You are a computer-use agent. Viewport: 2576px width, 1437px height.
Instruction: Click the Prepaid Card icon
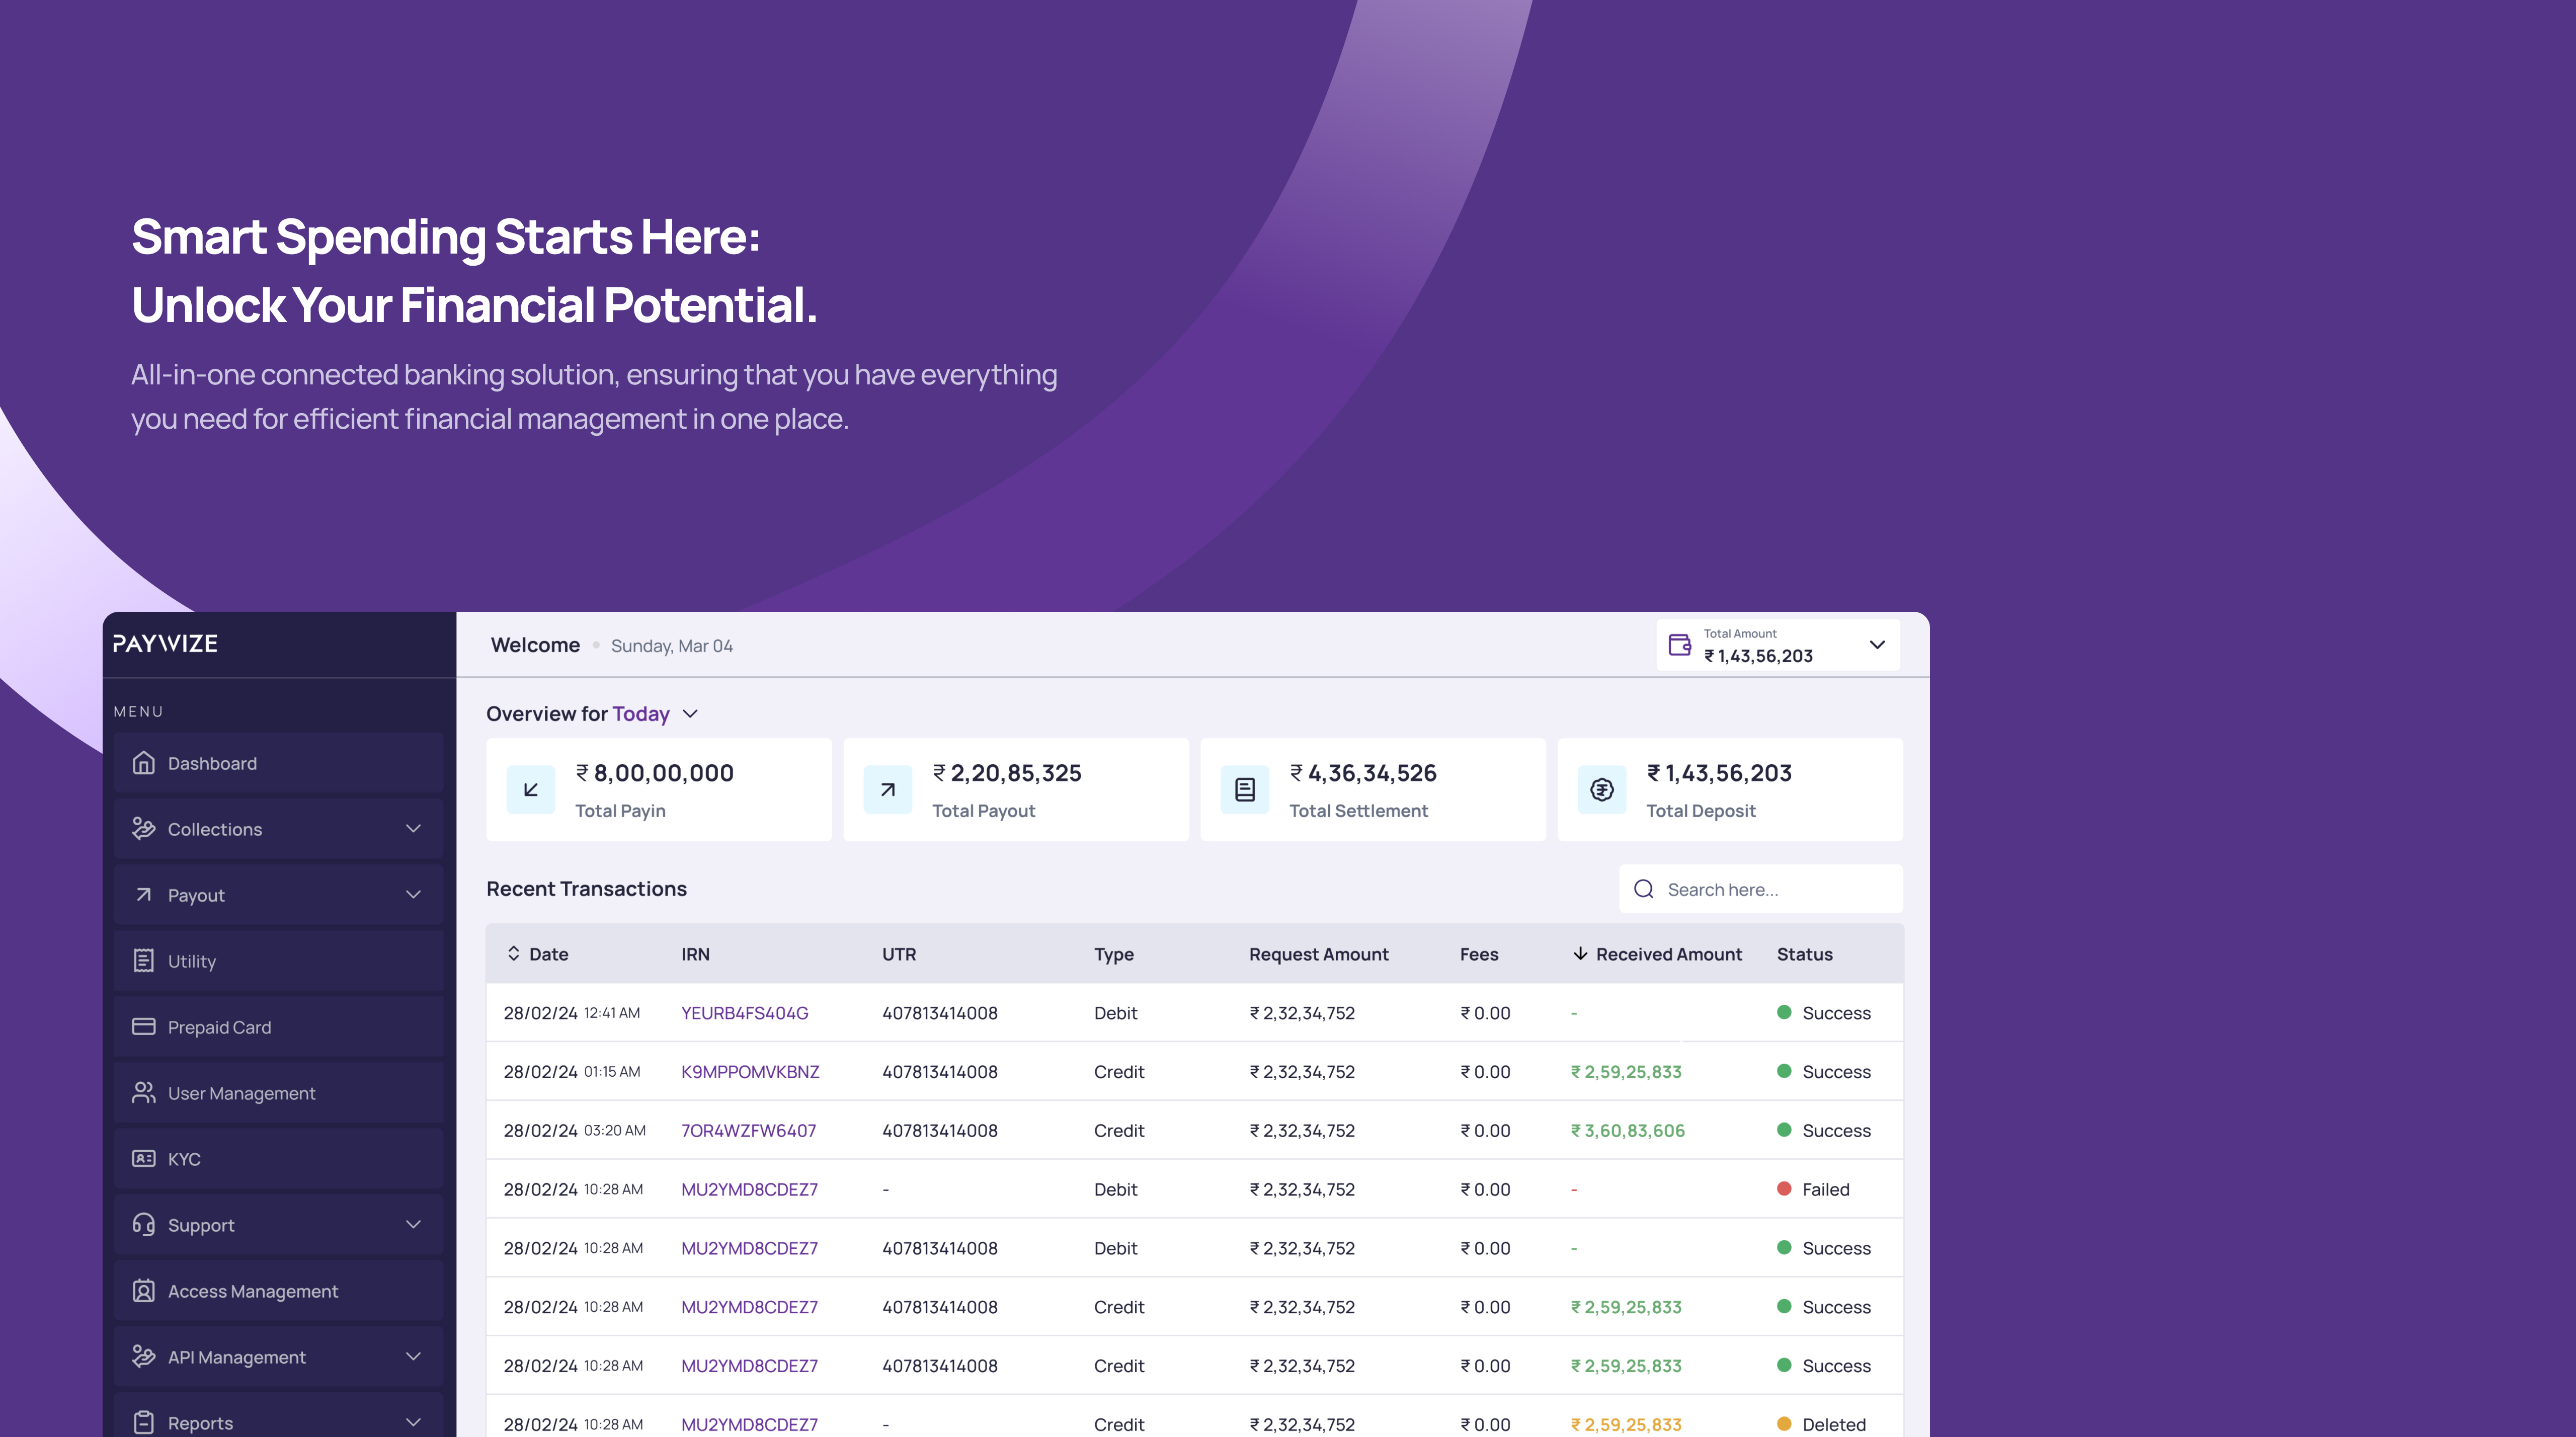click(x=143, y=1027)
